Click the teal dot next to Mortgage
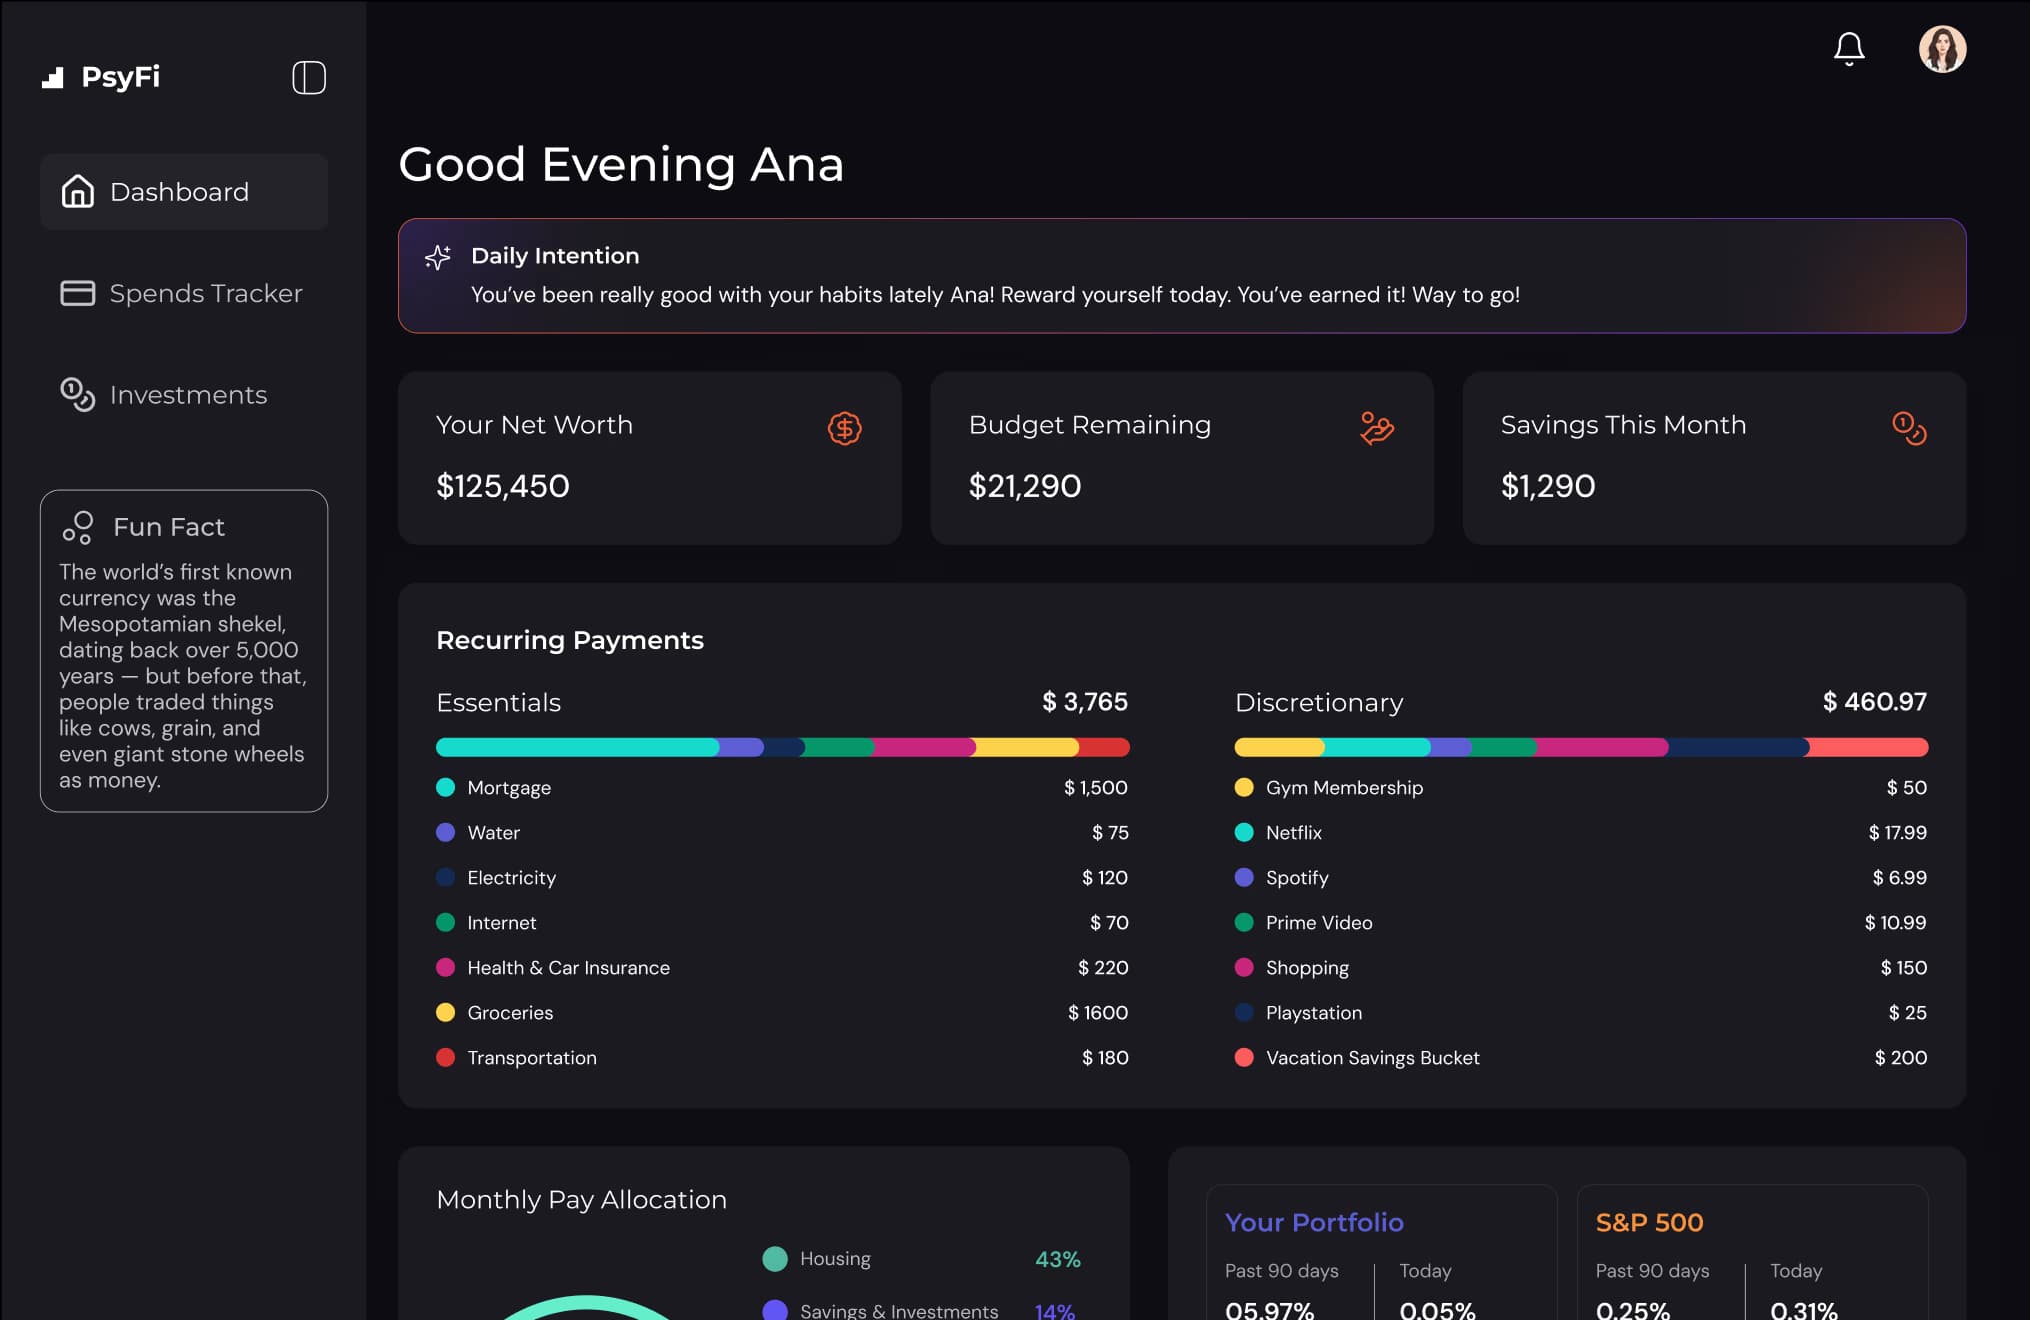Viewport: 2030px width, 1320px height. pyautogui.click(x=446, y=788)
